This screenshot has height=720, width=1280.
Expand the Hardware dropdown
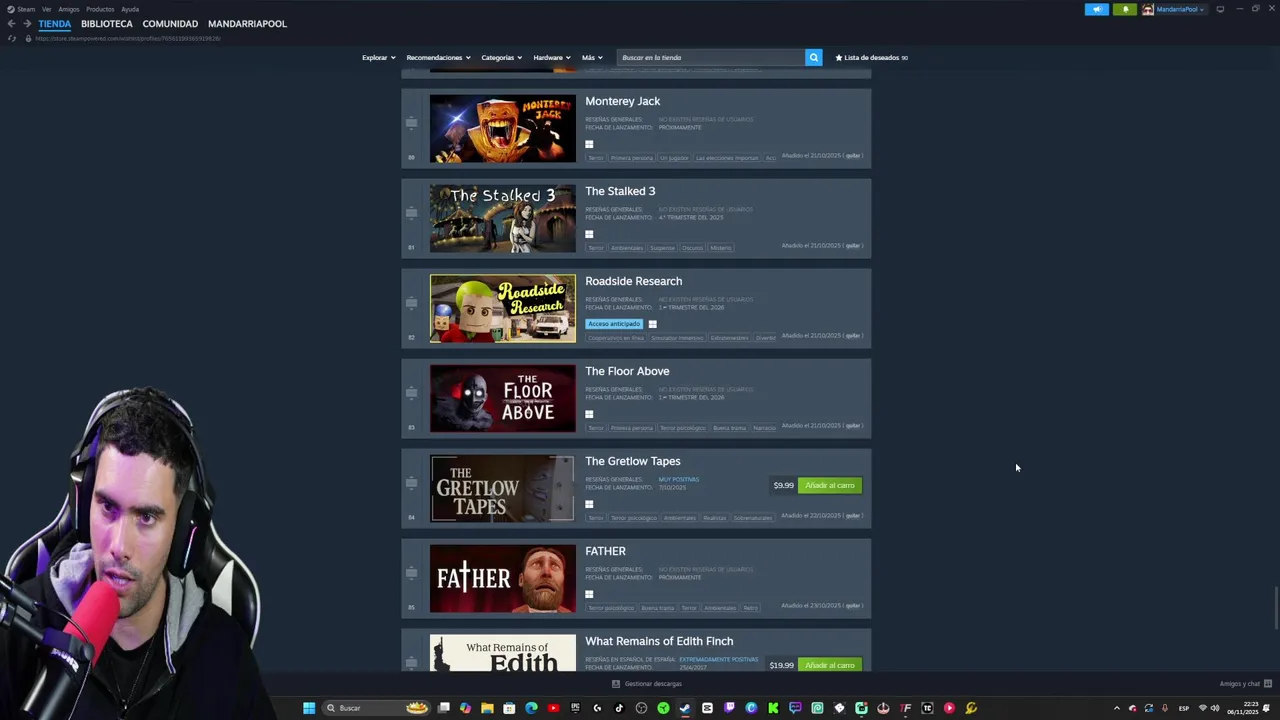551,58
